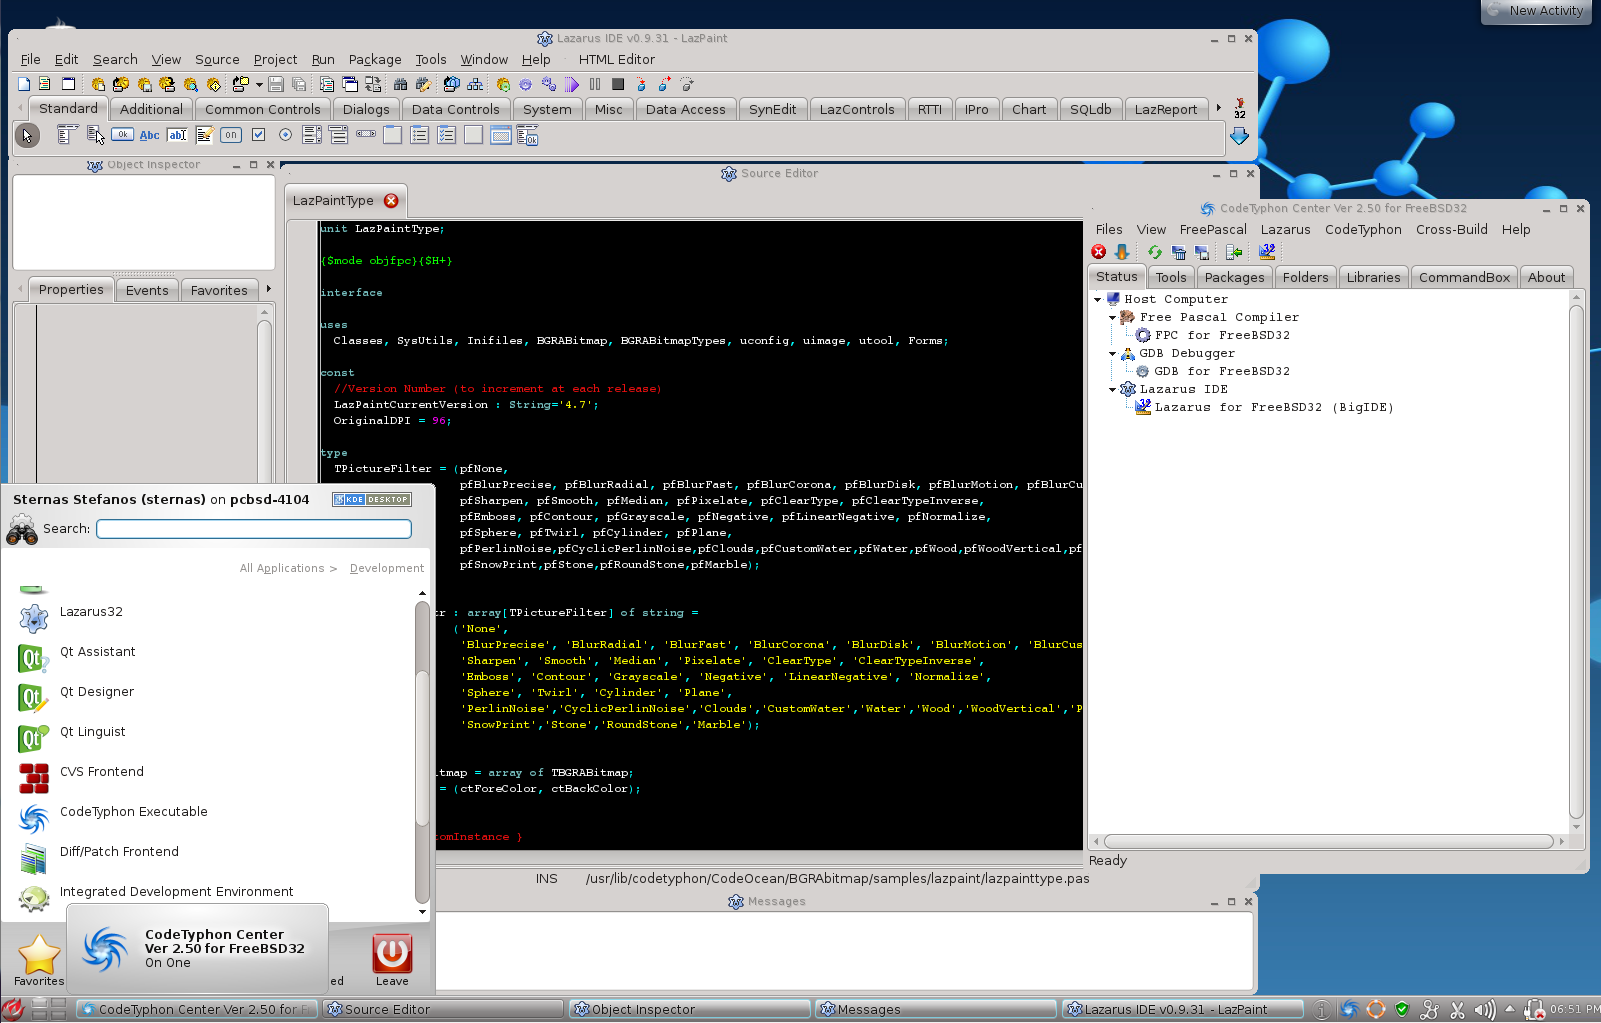Click the green refresh icon in CodeTyphon Center
1601x1023 pixels.
pyautogui.click(x=1155, y=252)
